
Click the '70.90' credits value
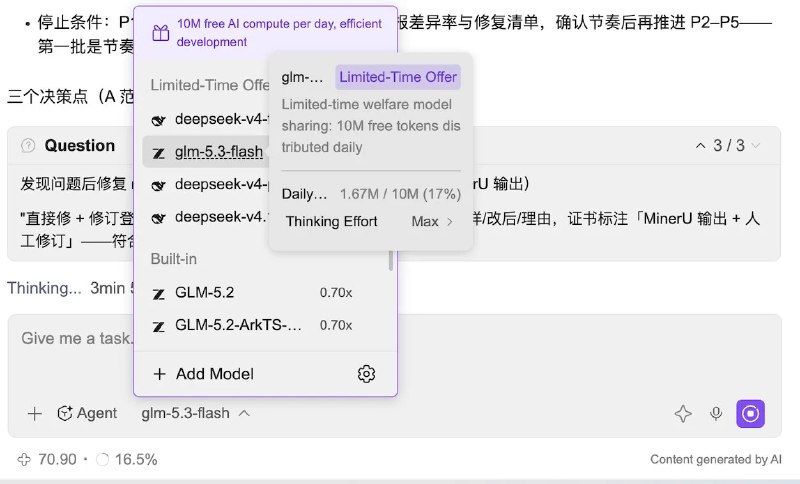tap(57, 460)
